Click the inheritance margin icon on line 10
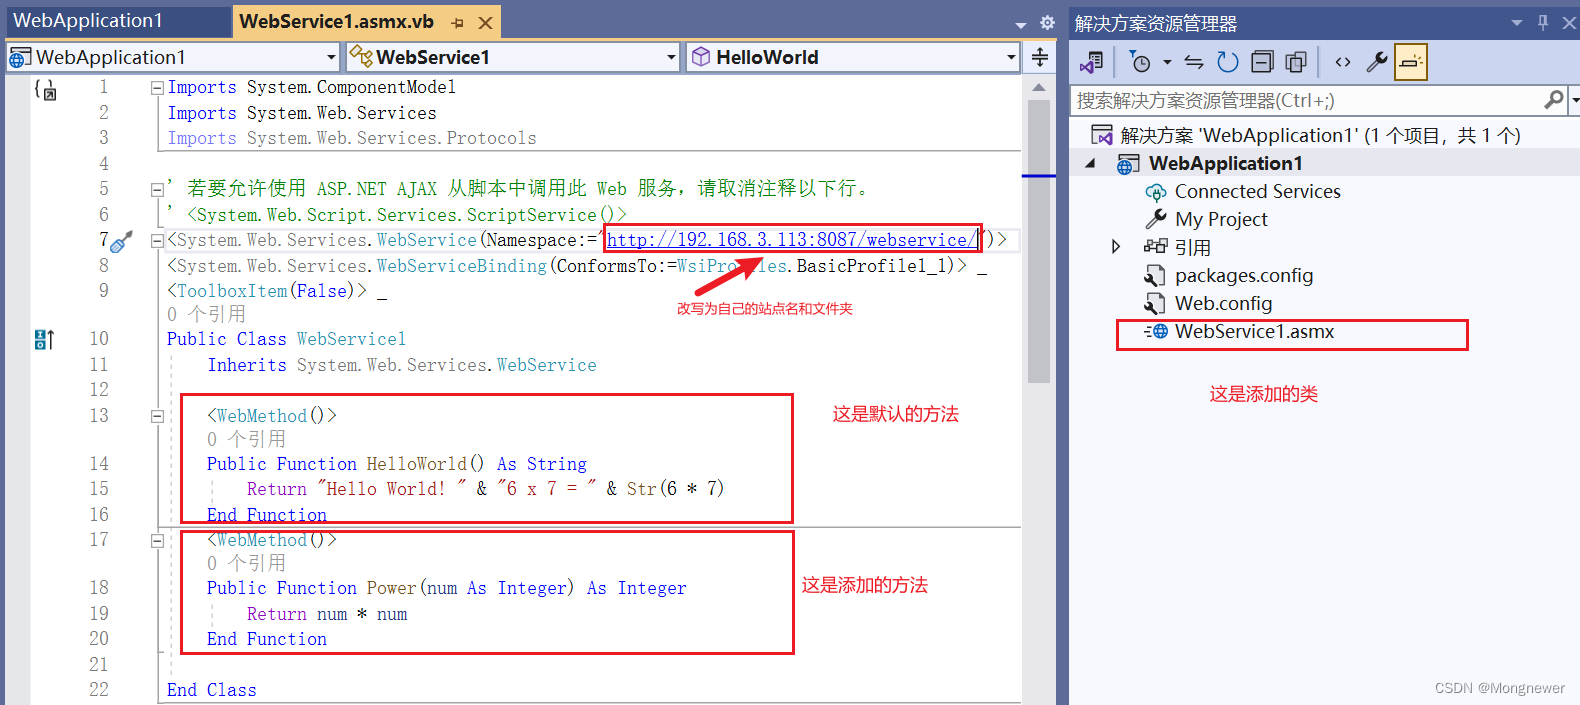Screen dimensions: 1580x705 click(x=44, y=340)
